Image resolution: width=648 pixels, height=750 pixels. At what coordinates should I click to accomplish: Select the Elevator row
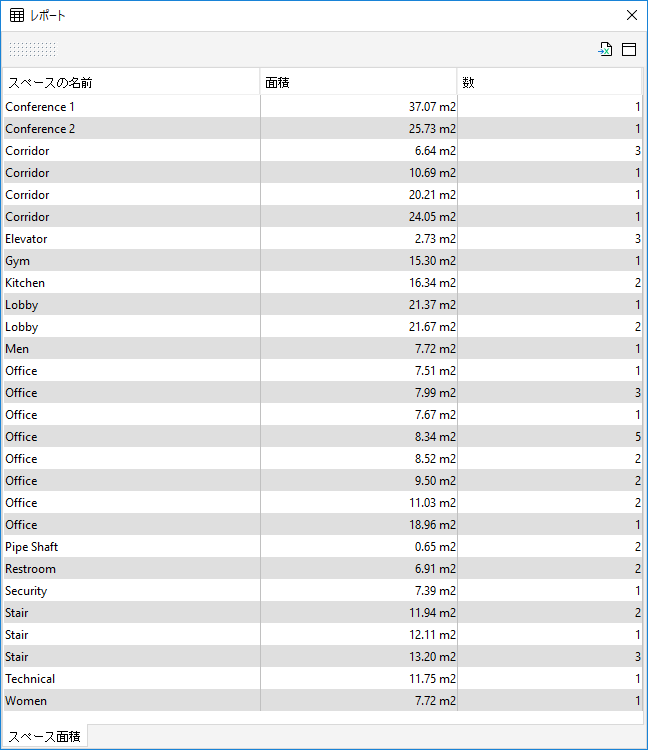pyautogui.click(x=323, y=239)
